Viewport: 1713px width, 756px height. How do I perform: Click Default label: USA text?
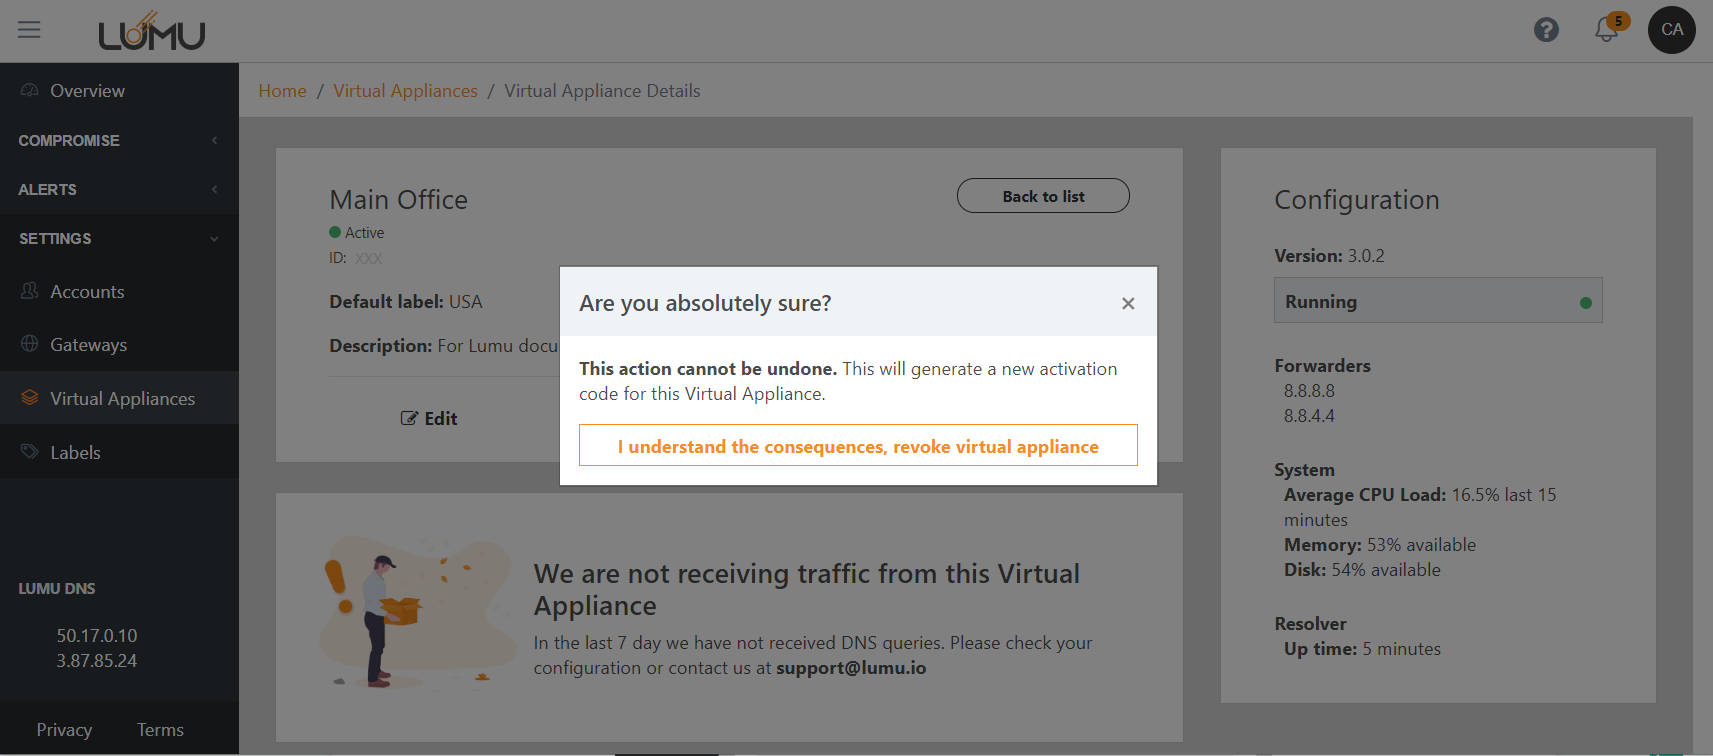pos(406,302)
